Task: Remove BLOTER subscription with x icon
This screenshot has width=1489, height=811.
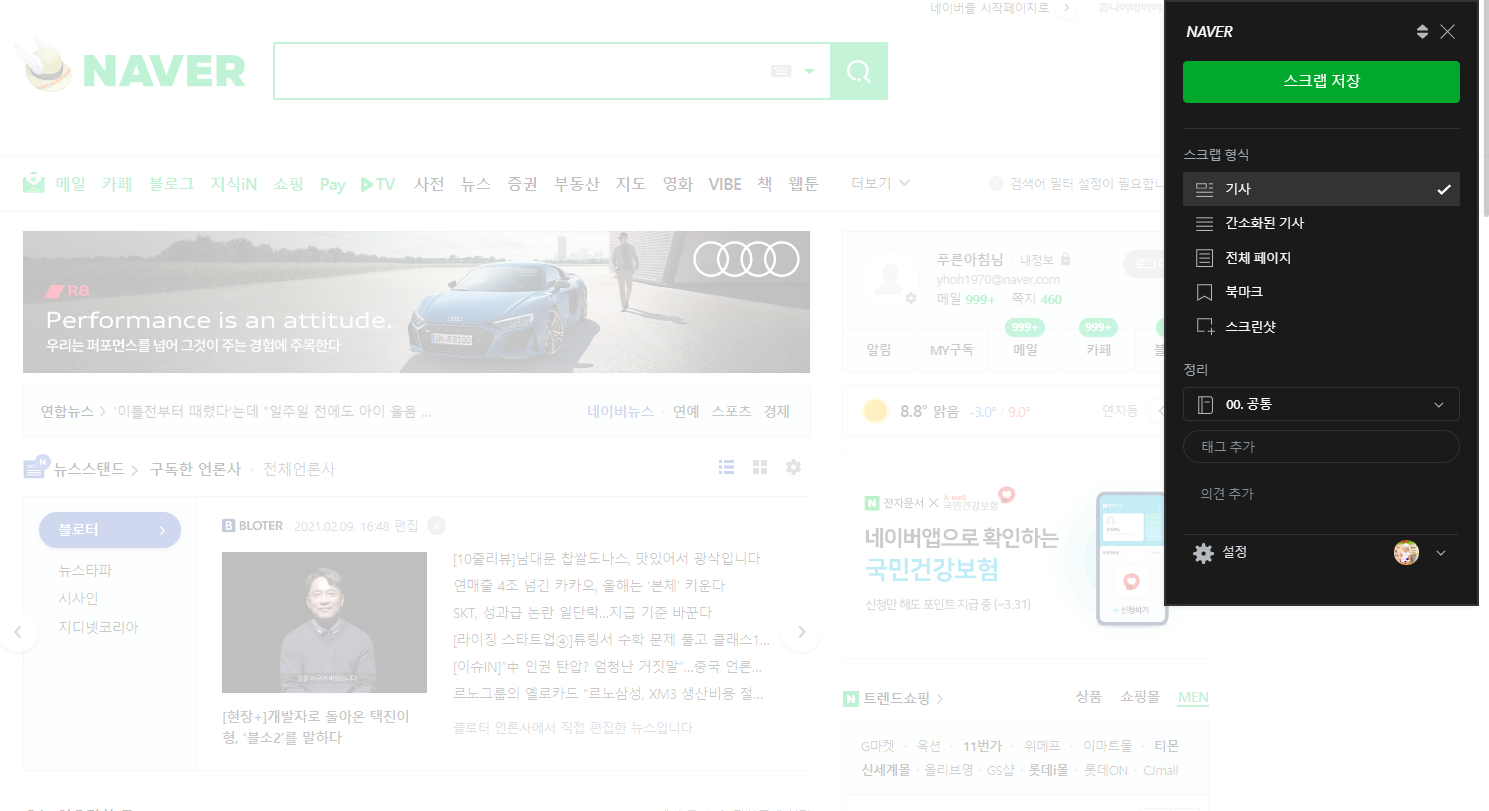Action: click(x=436, y=526)
